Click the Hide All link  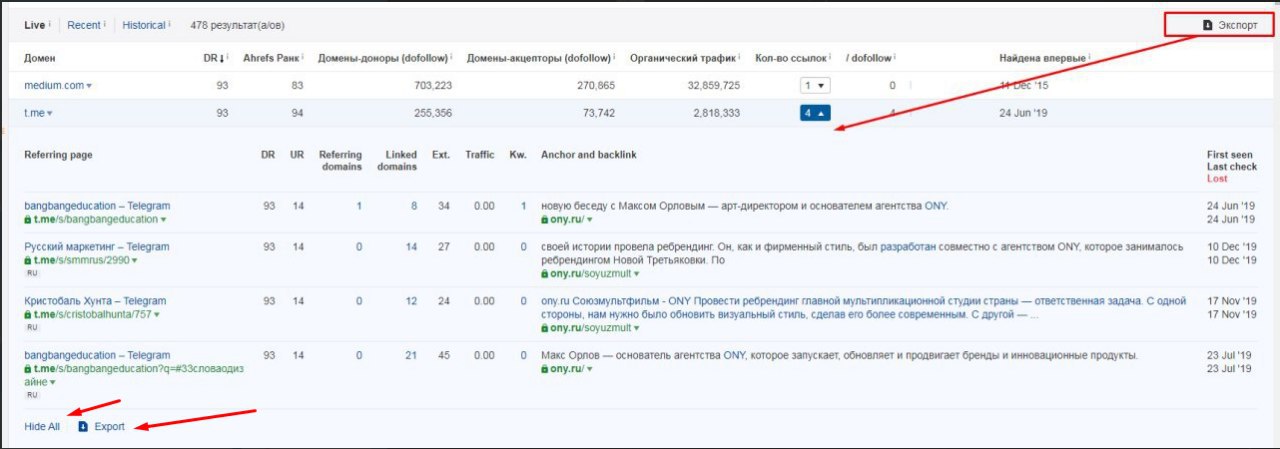tap(42, 426)
